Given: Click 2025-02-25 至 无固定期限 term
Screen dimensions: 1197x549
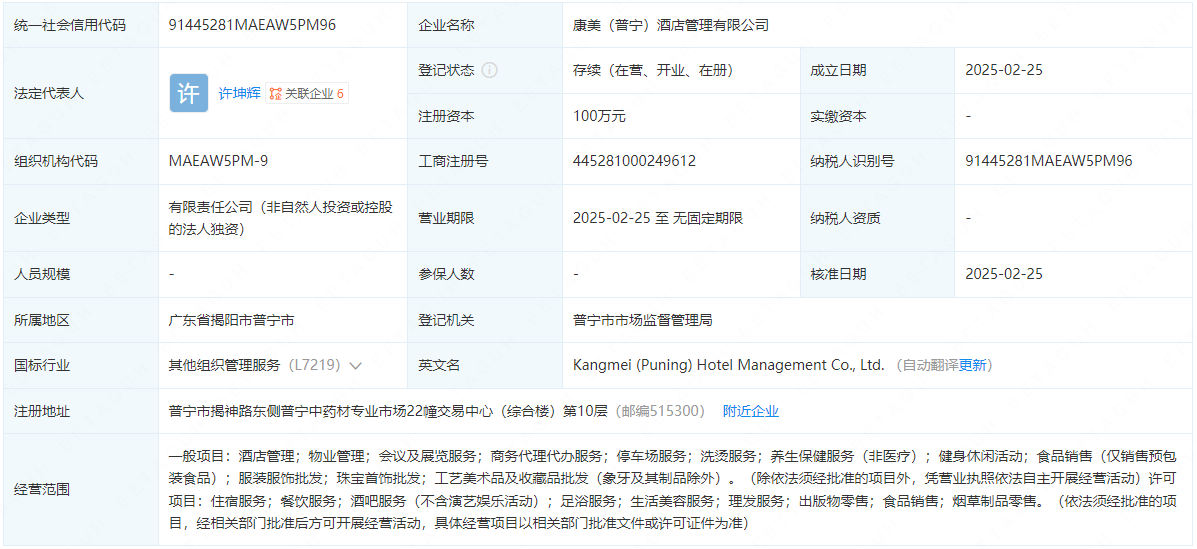Looking at the screenshot, I should point(658,218).
